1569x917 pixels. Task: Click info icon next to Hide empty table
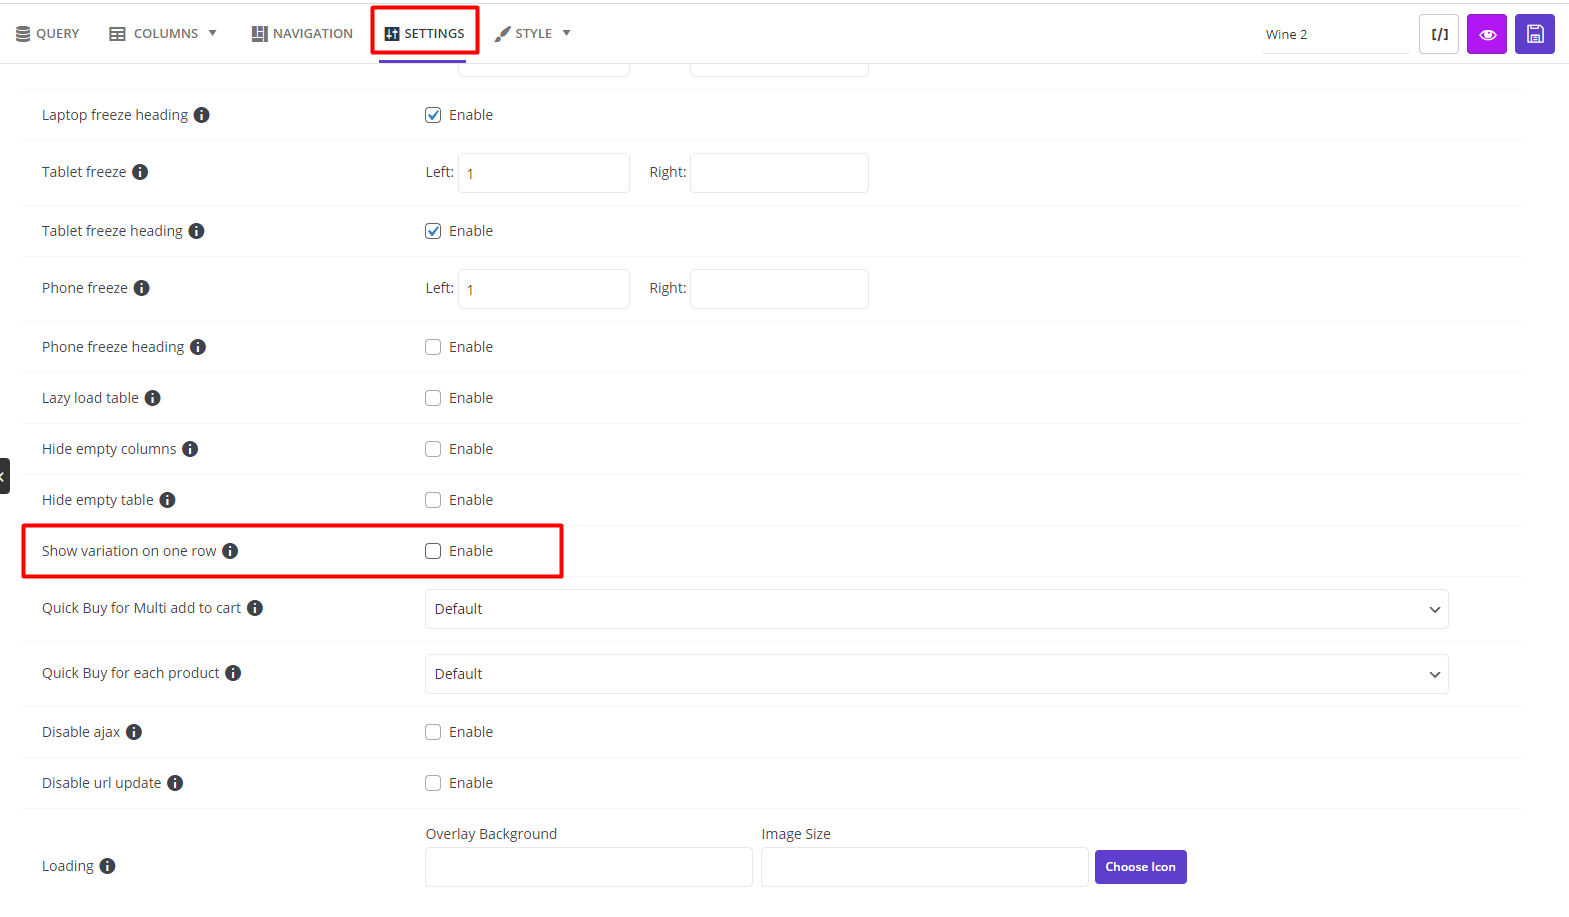(168, 500)
